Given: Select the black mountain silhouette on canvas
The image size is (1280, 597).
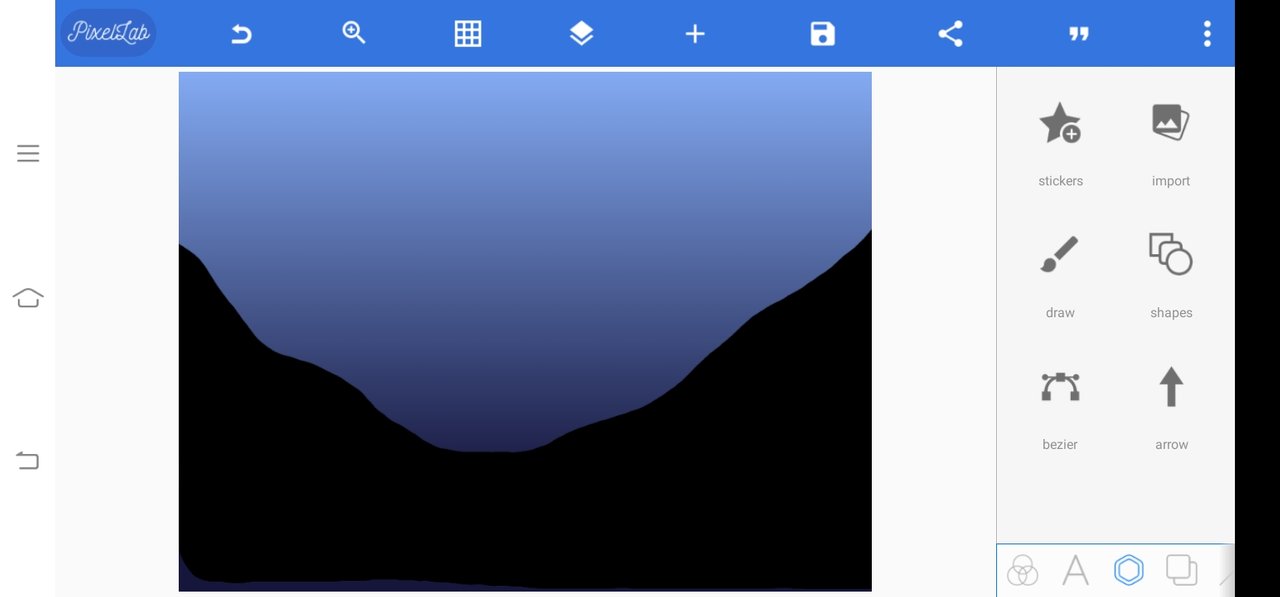Looking at the screenshot, I should pos(525,515).
